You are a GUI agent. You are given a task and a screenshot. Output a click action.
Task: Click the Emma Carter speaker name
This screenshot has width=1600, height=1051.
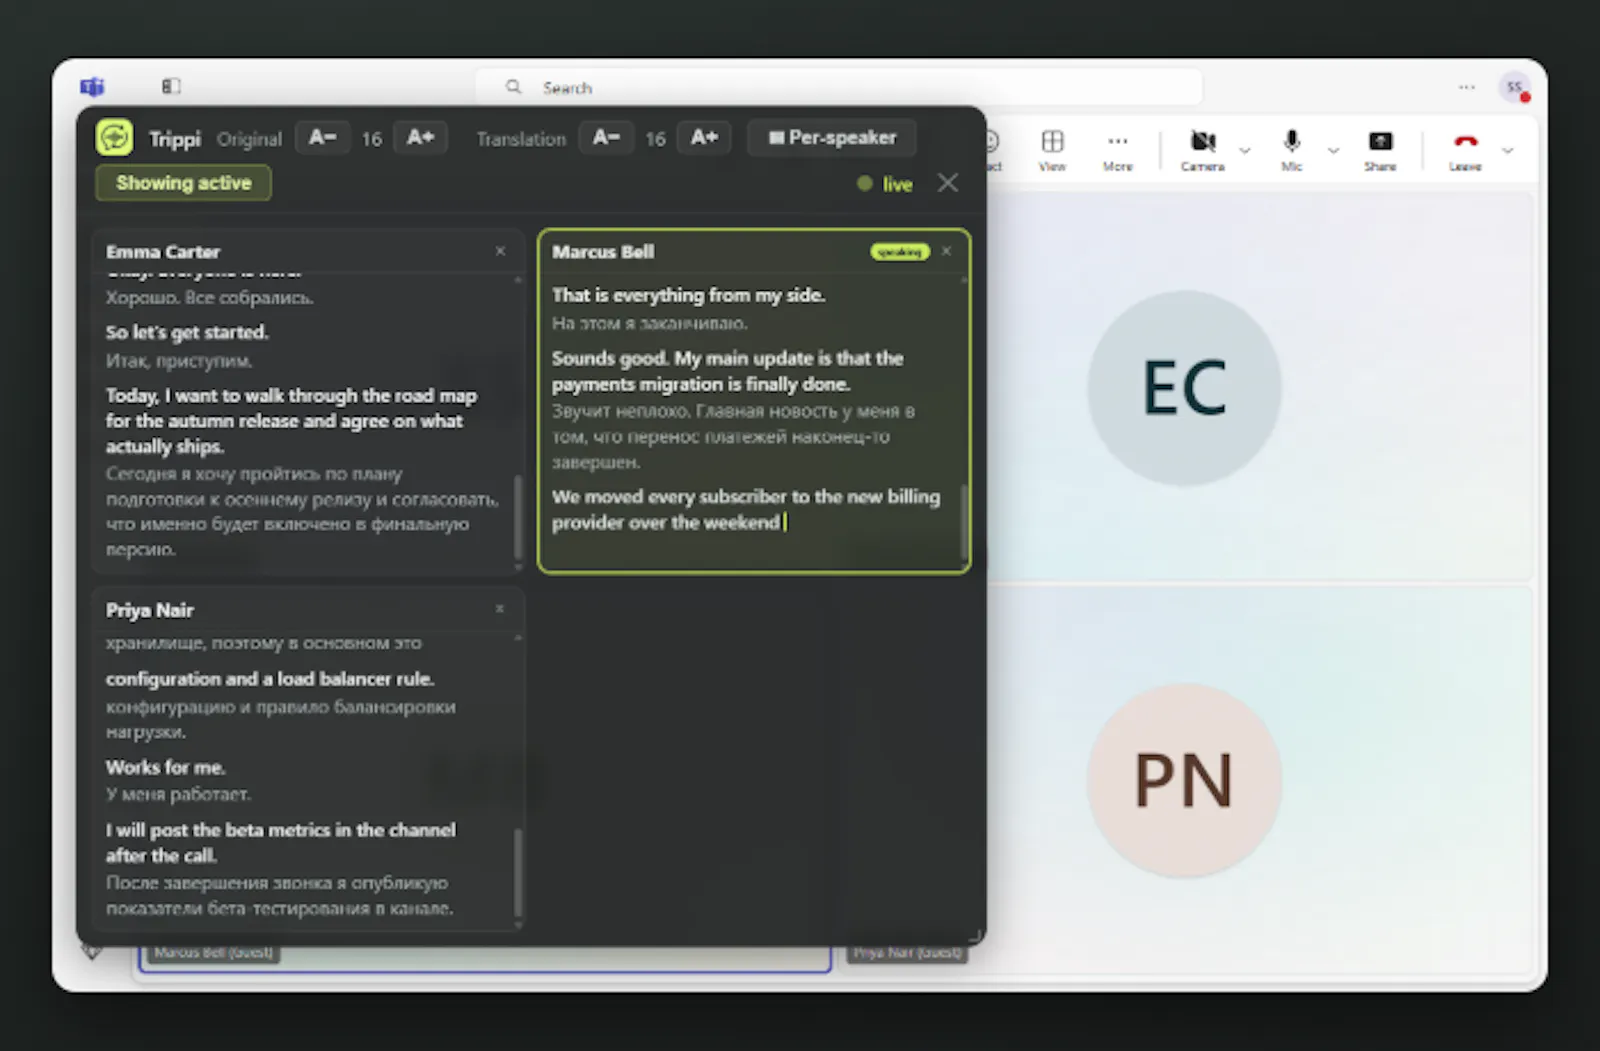click(x=163, y=252)
